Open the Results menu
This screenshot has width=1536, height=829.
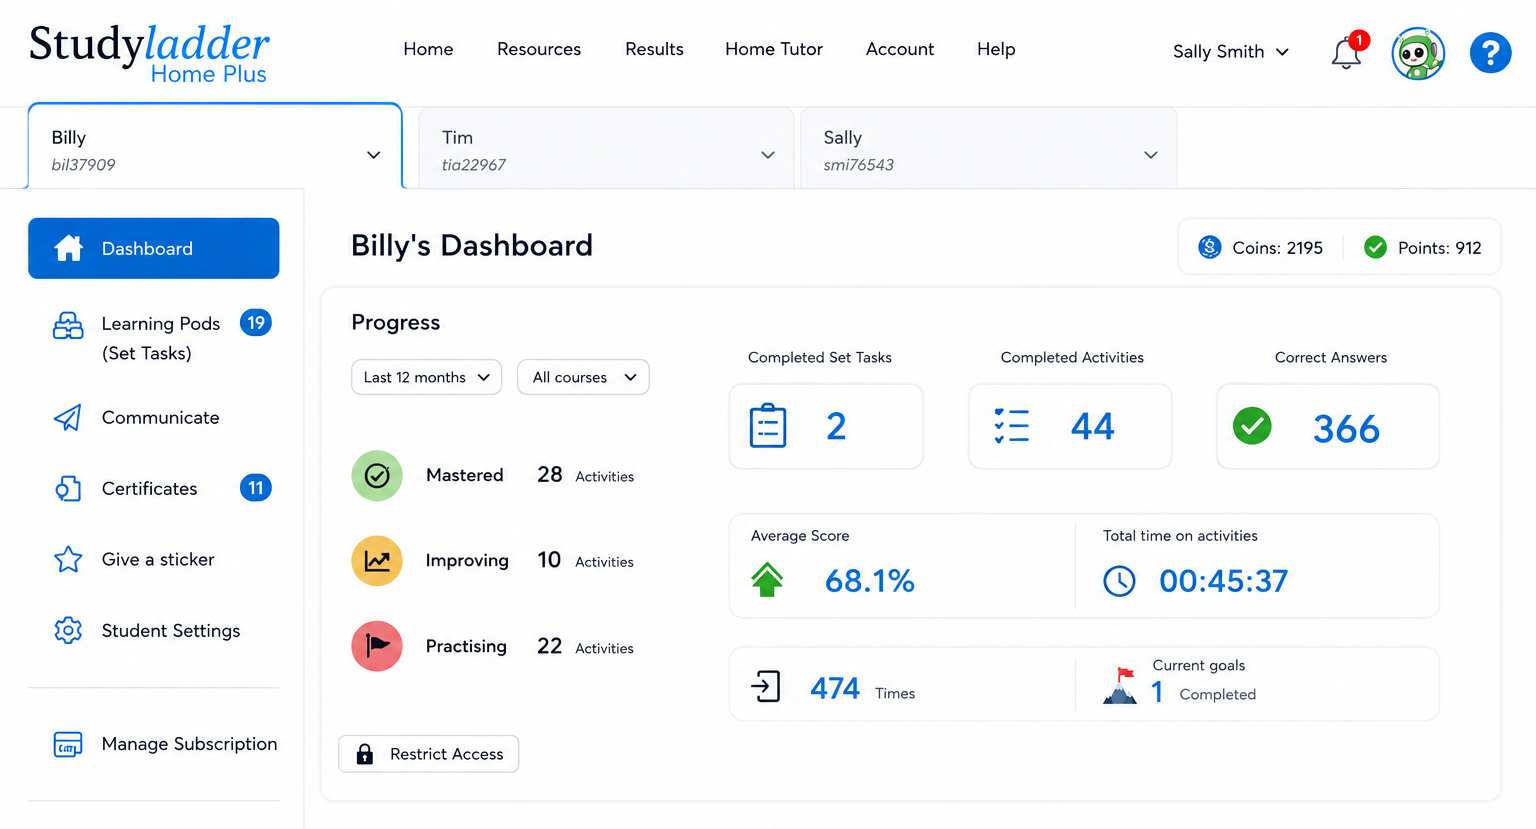pyautogui.click(x=654, y=49)
